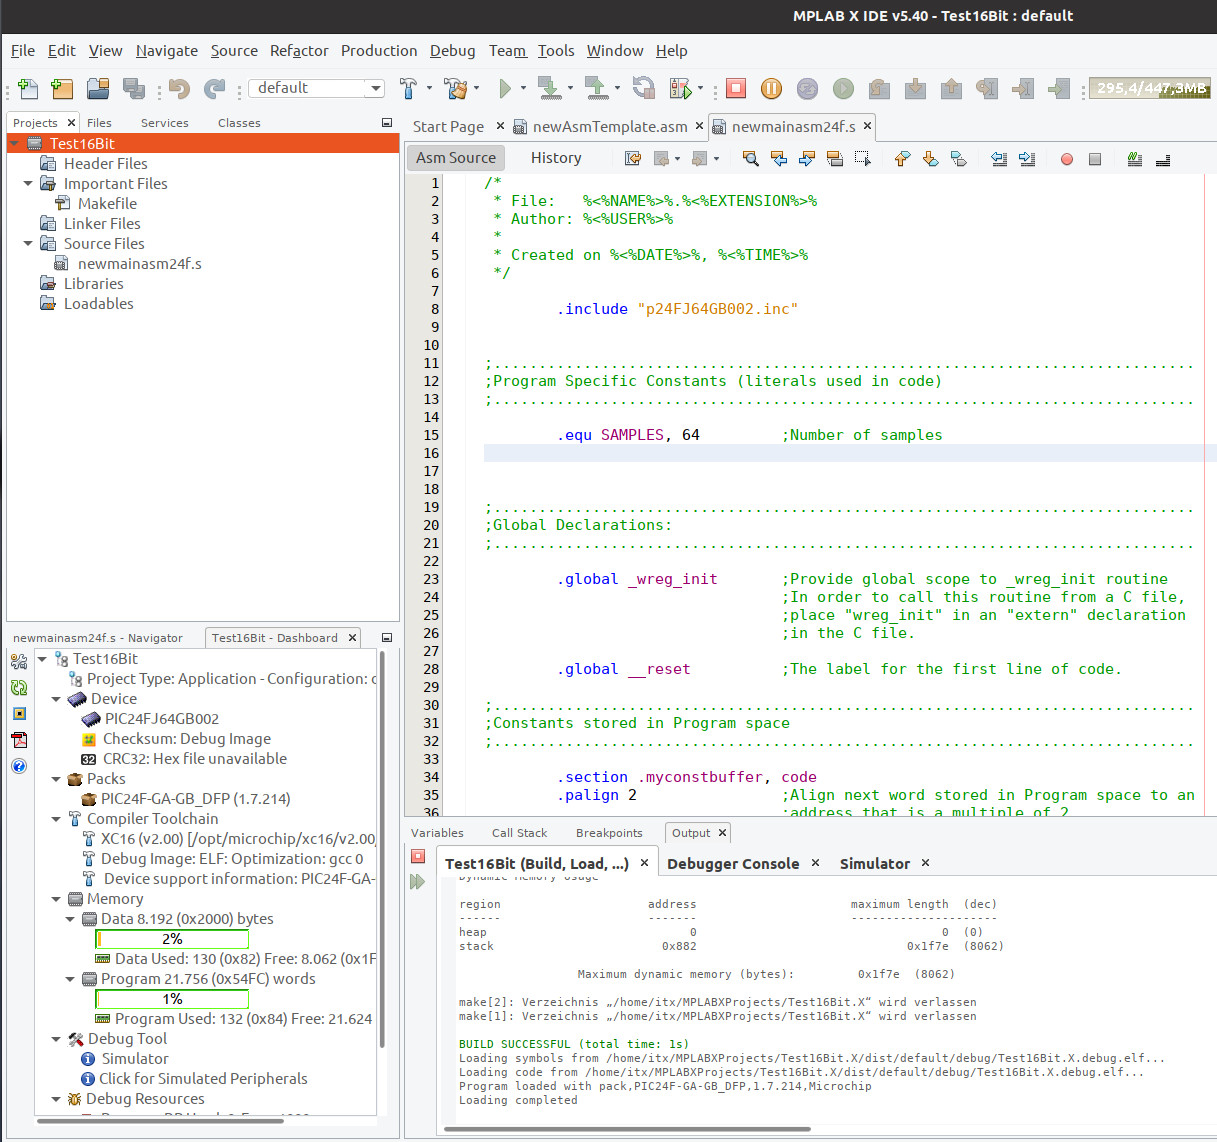This screenshot has height=1142, width=1217.
Task: Pause the debugger with the orange button
Action: coord(771,88)
